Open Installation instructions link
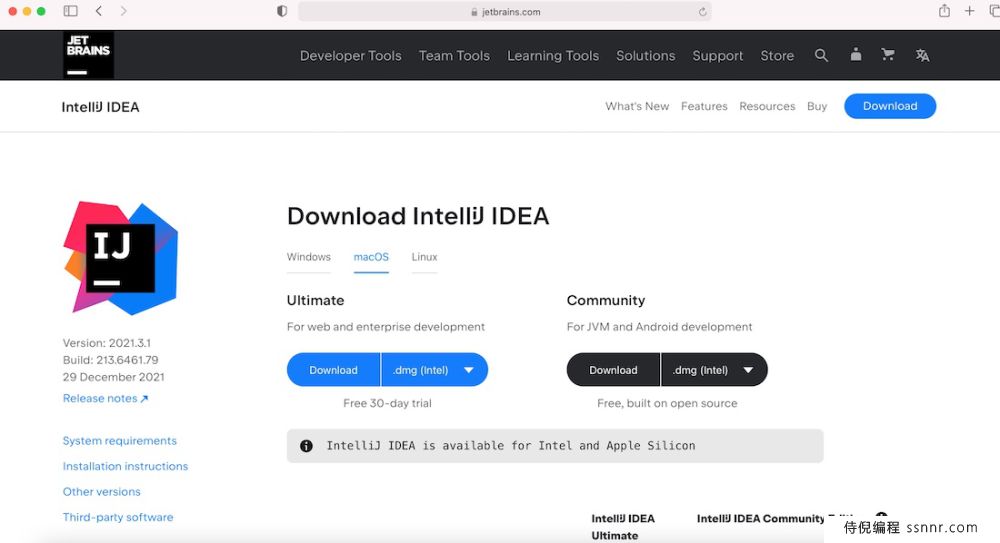The height and width of the screenshot is (543, 1000). click(x=126, y=466)
